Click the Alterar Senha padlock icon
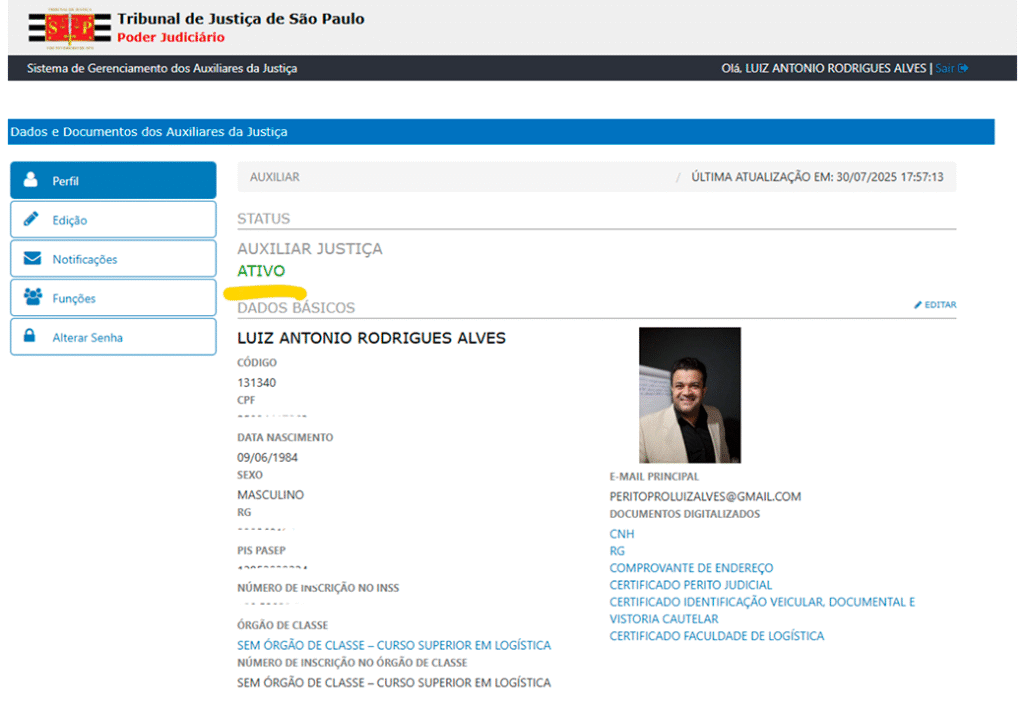Image resolution: width=1024 pixels, height=709 pixels. click(32, 337)
